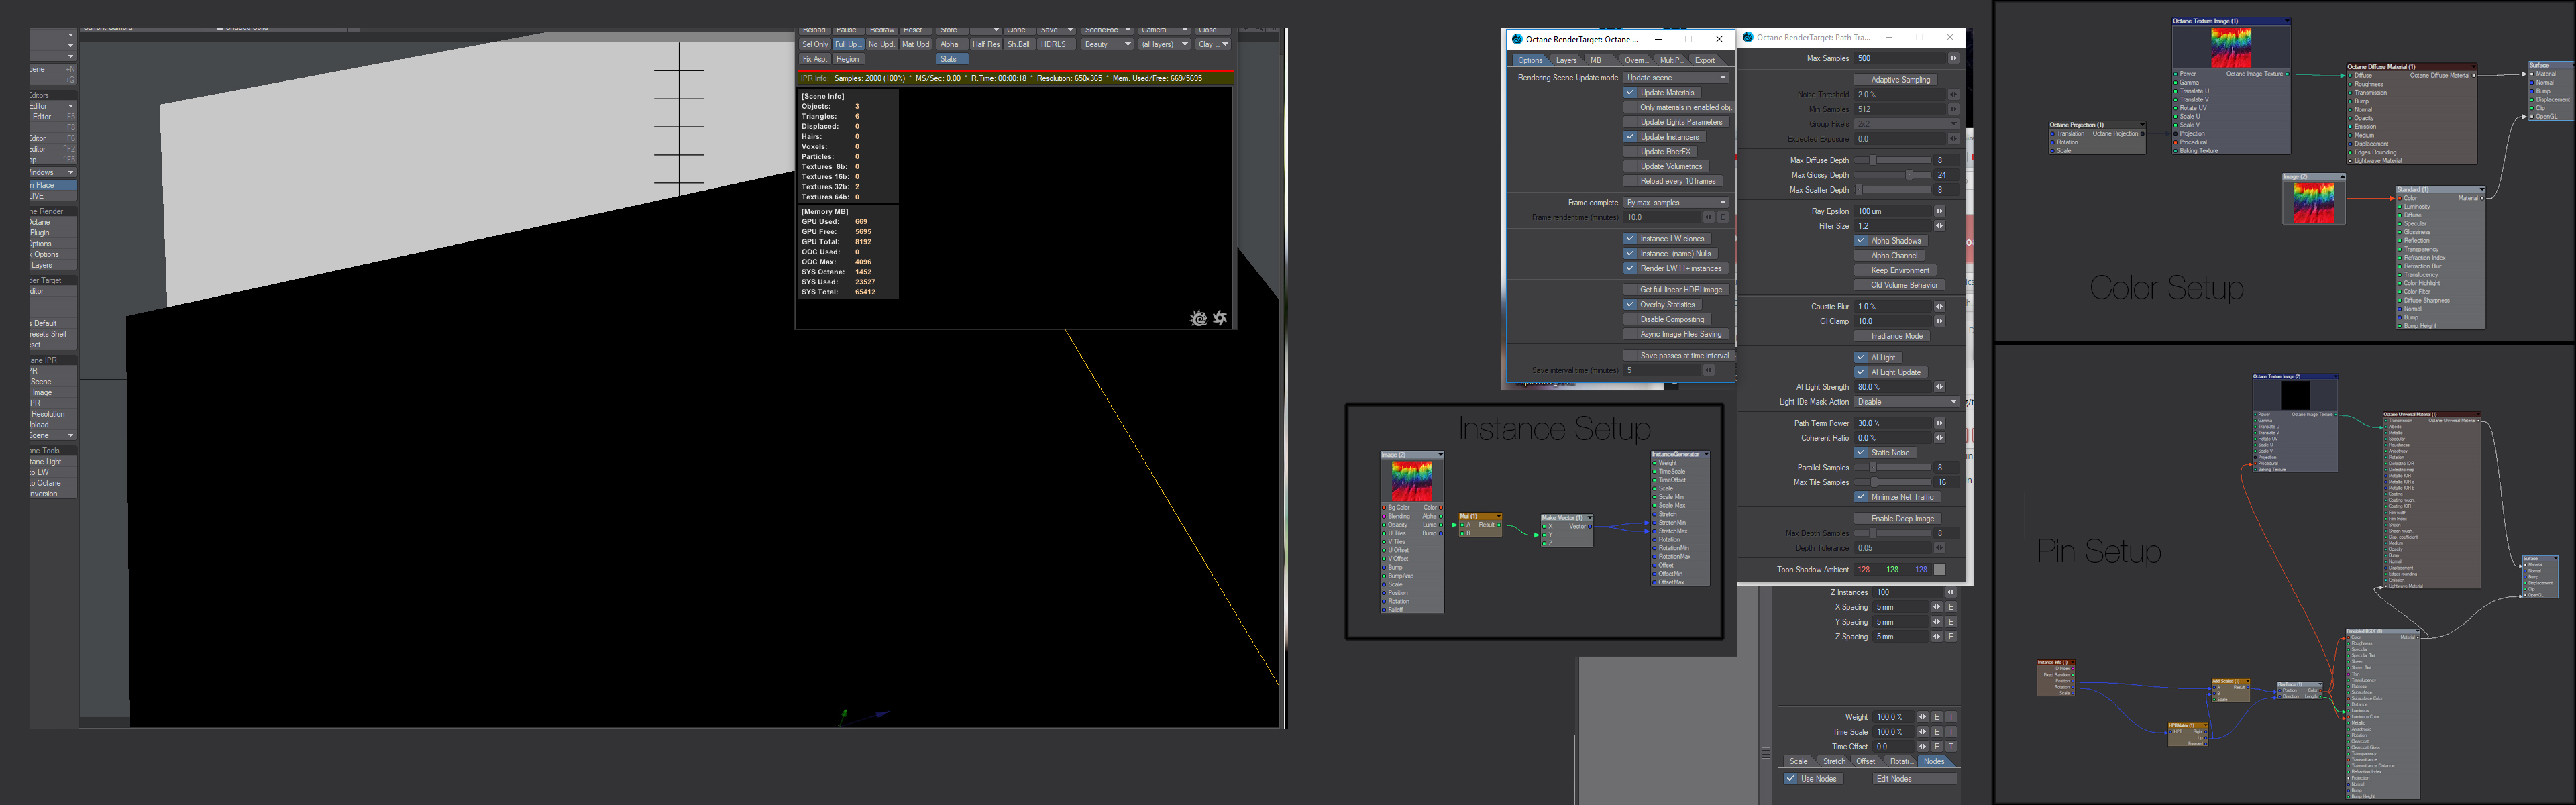Click rainbow image thumbnail in Instance Setup node
This screenshot has height=805, width=2576.
pos(1411,481)
